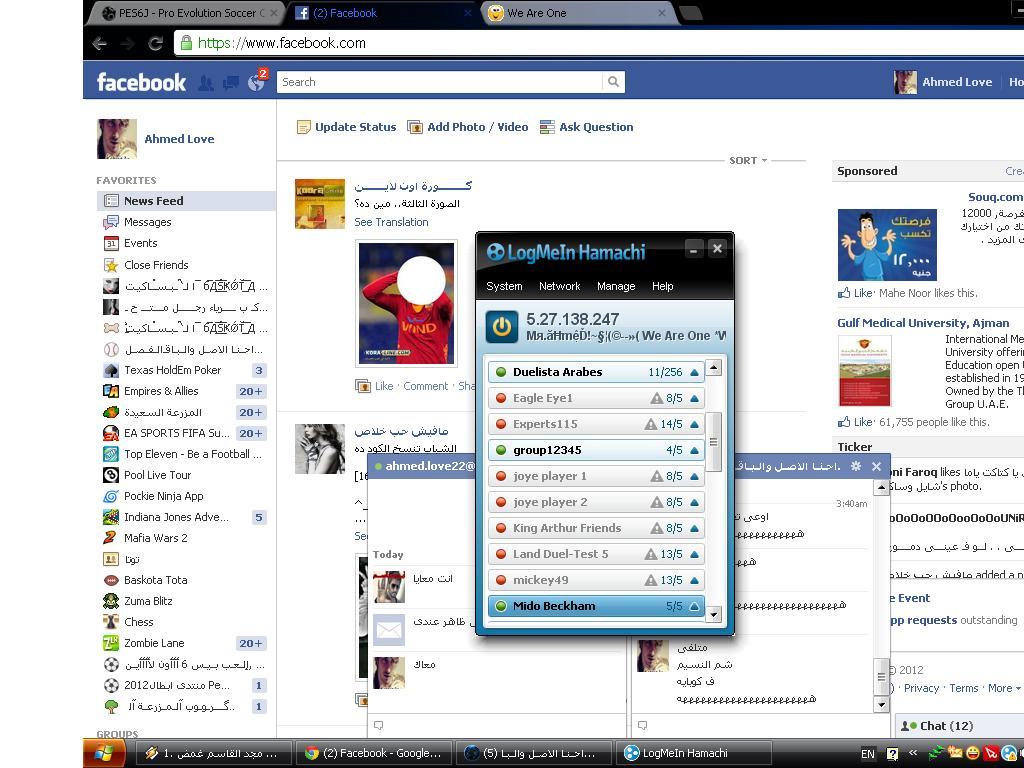Open the Hamachi System menu

(504, 286)
